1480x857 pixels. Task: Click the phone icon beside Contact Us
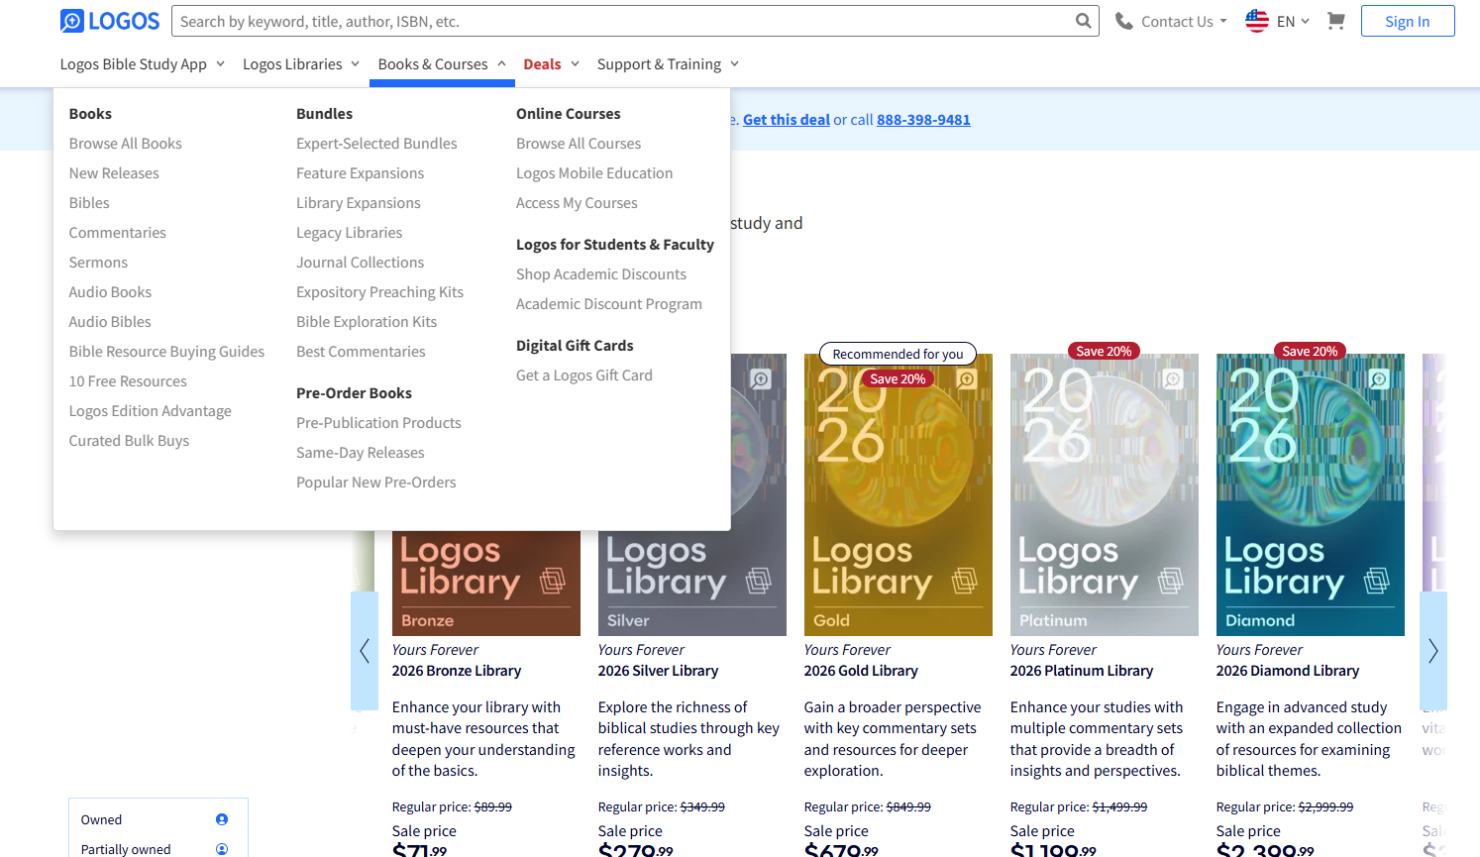(1123, 20)
